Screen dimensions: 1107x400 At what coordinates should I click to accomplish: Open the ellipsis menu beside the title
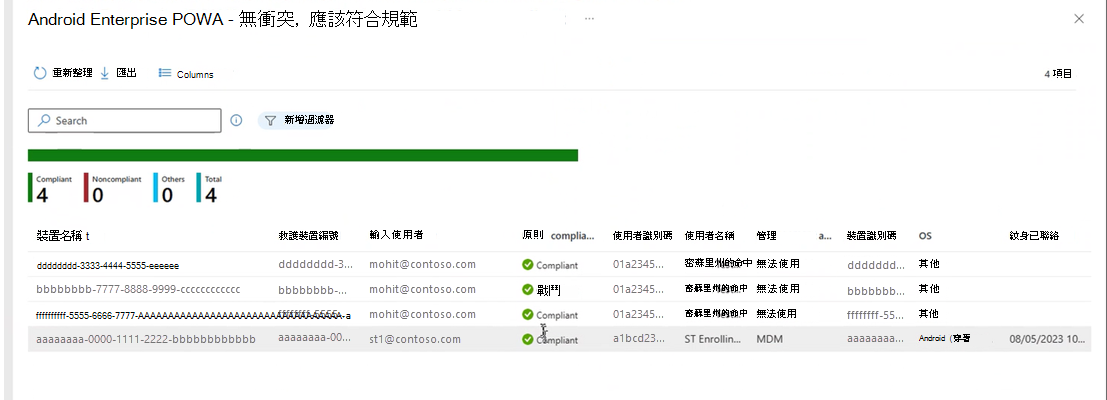point(590,19)
